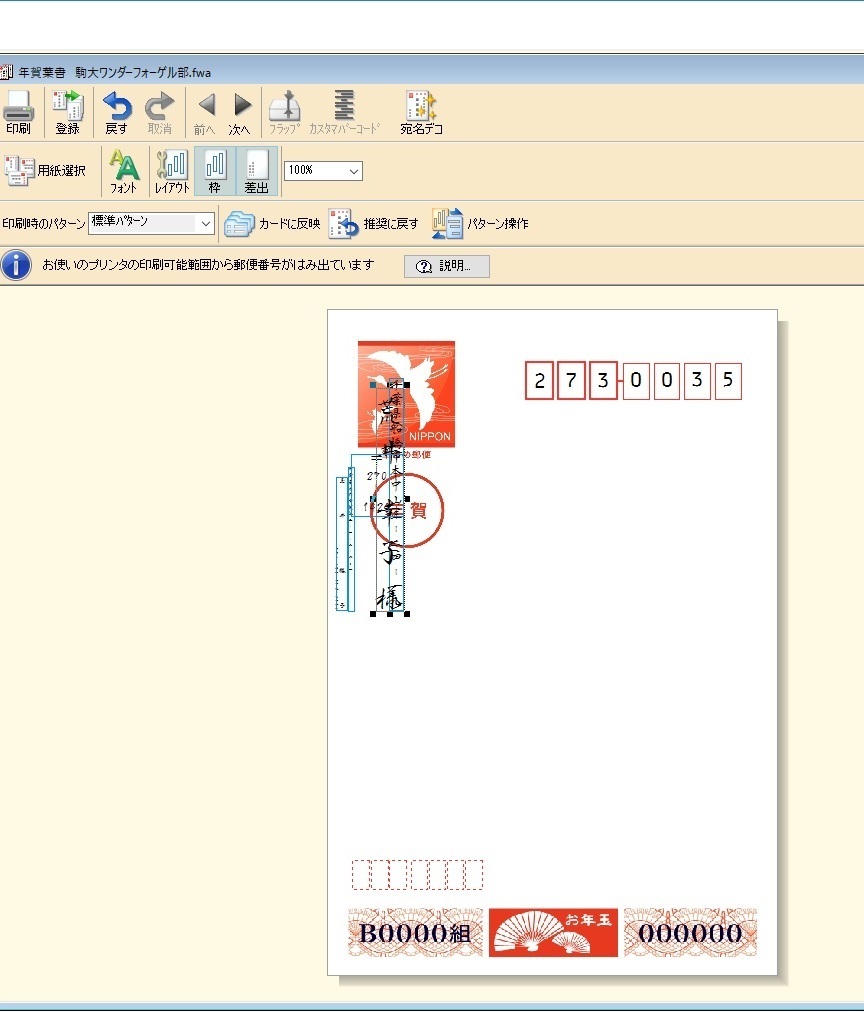
Task: Click 推奨に戻す reset to recommended
Action: [374, 224]
